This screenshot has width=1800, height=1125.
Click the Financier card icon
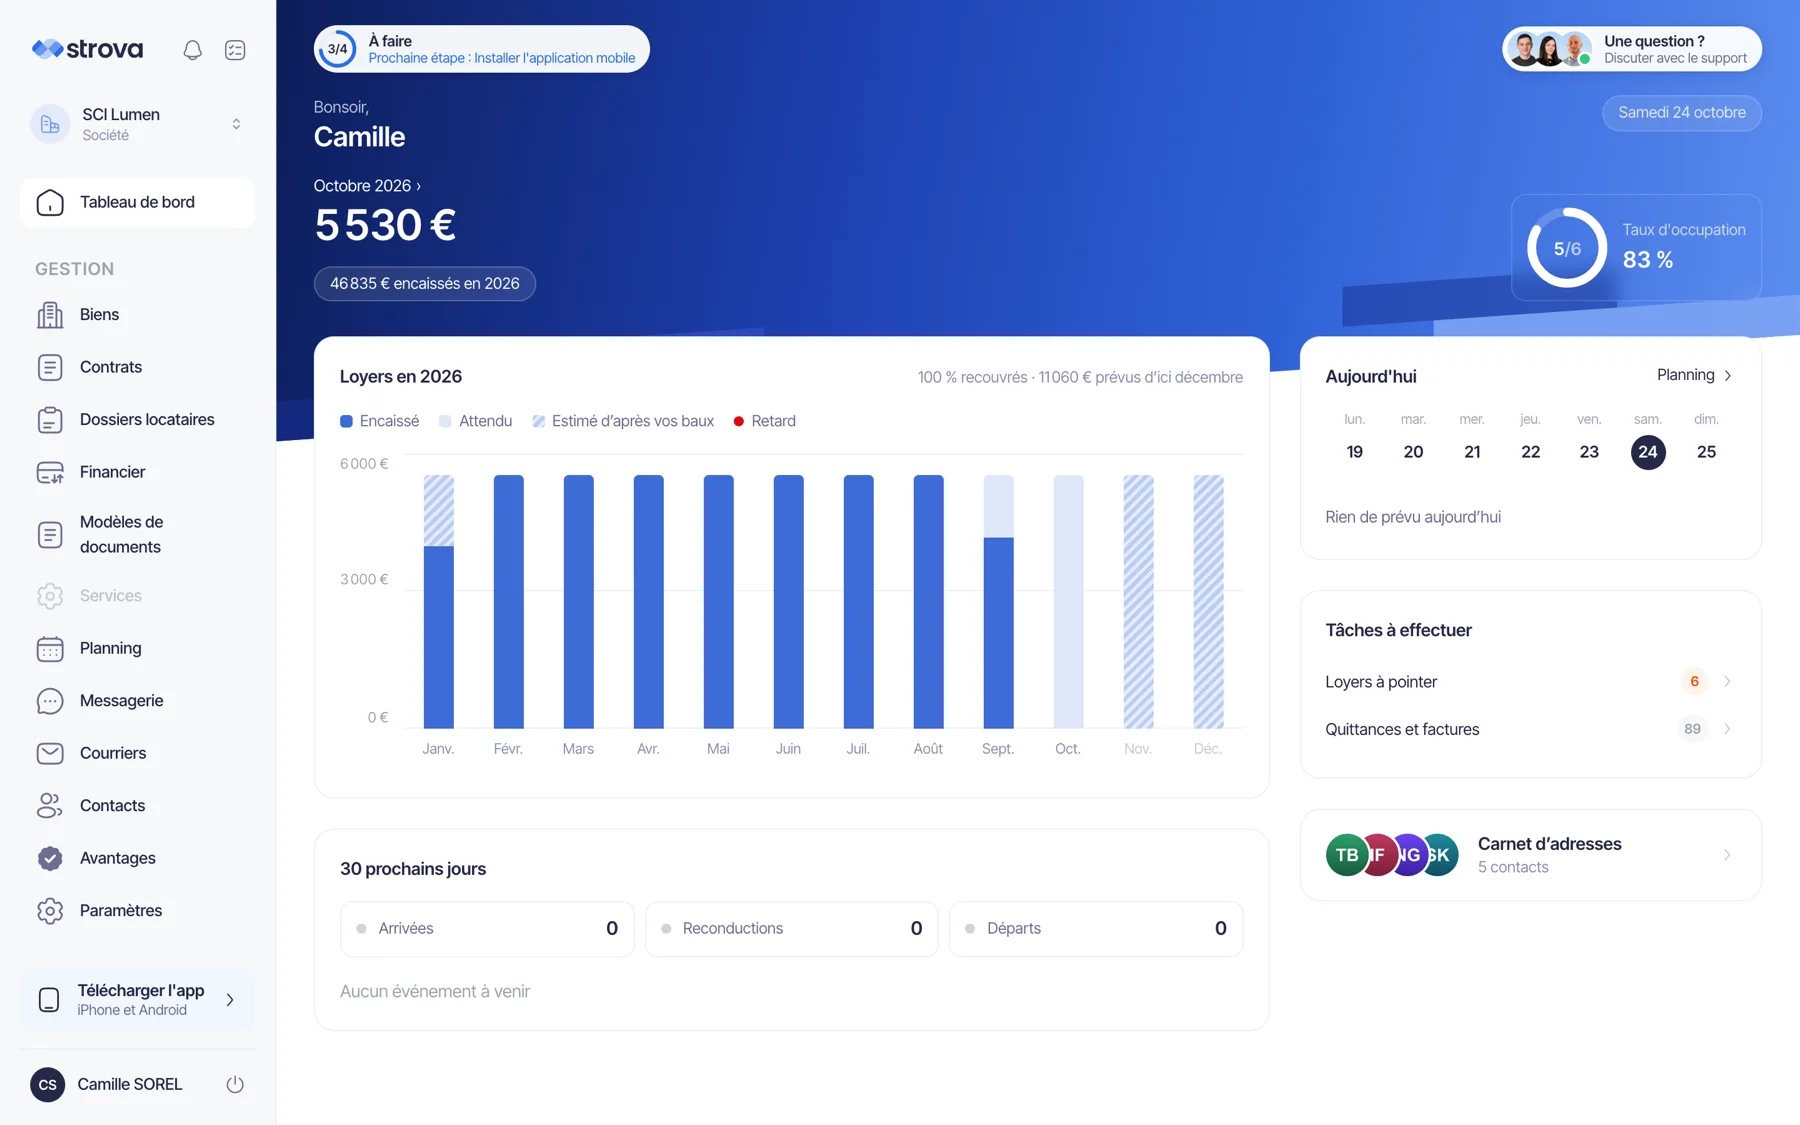click(x=50, y=472)
